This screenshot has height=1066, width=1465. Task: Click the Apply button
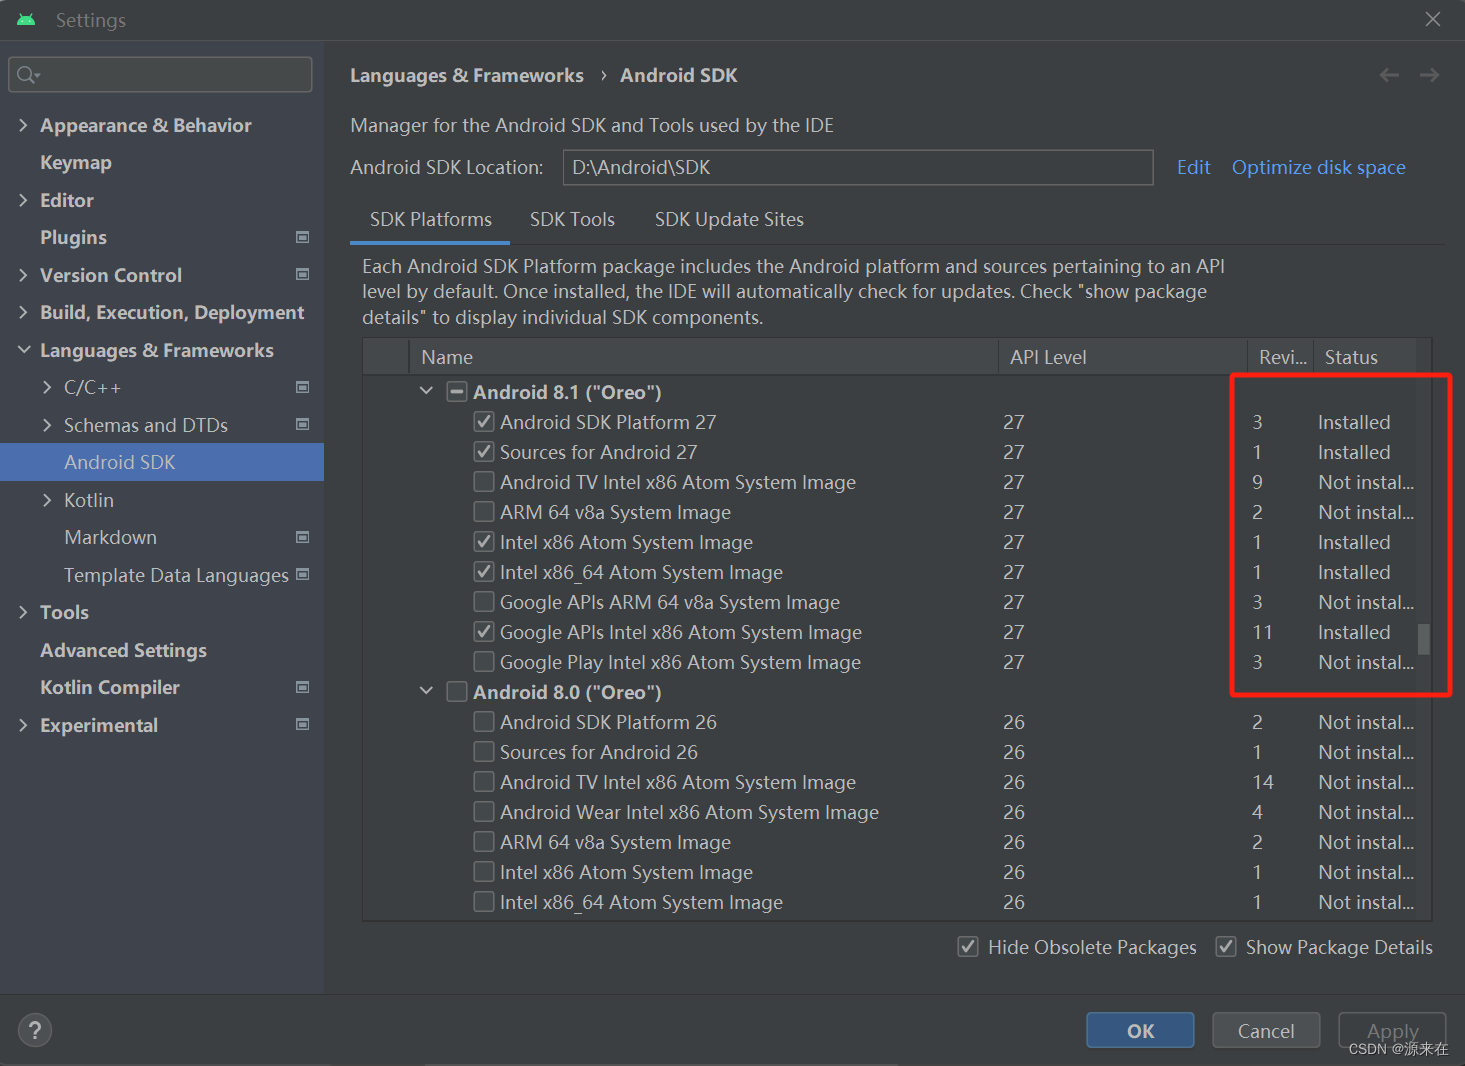1392,1030
